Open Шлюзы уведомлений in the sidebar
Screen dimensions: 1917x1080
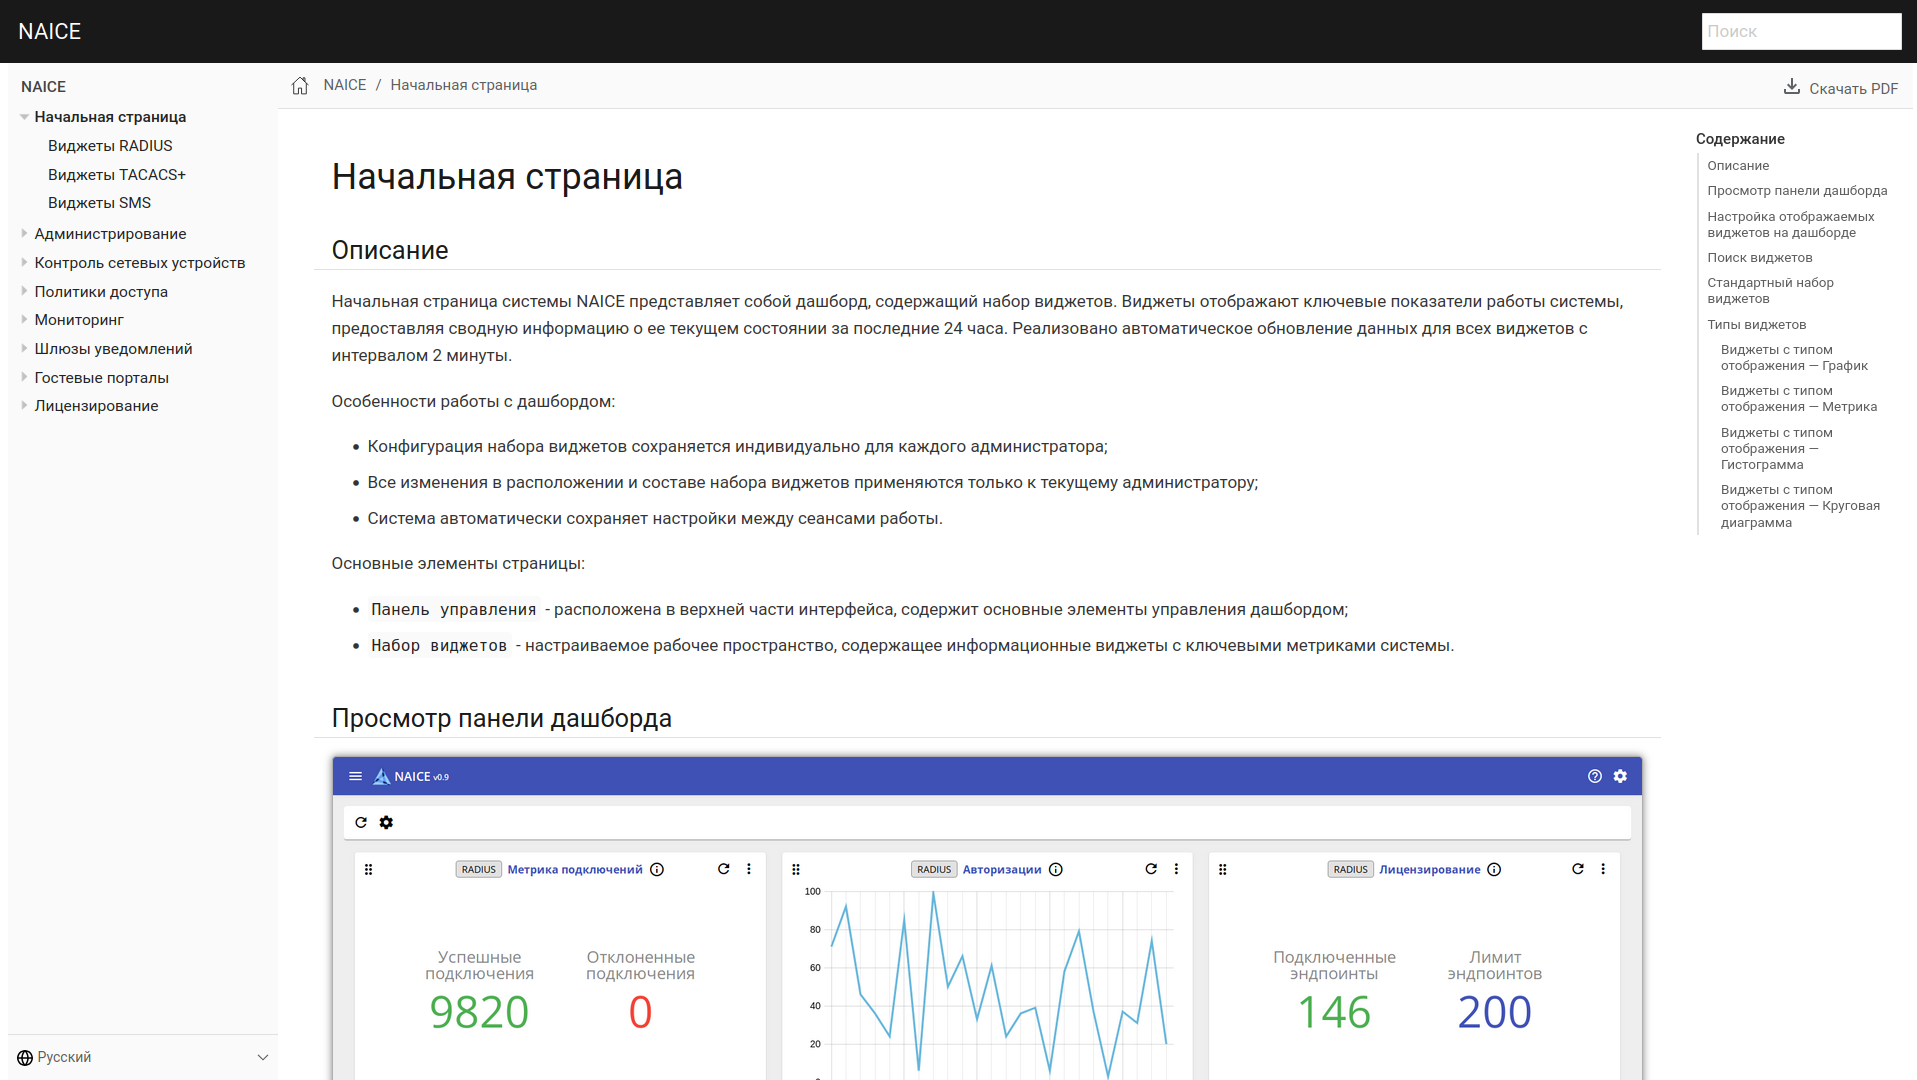[113, 349]
